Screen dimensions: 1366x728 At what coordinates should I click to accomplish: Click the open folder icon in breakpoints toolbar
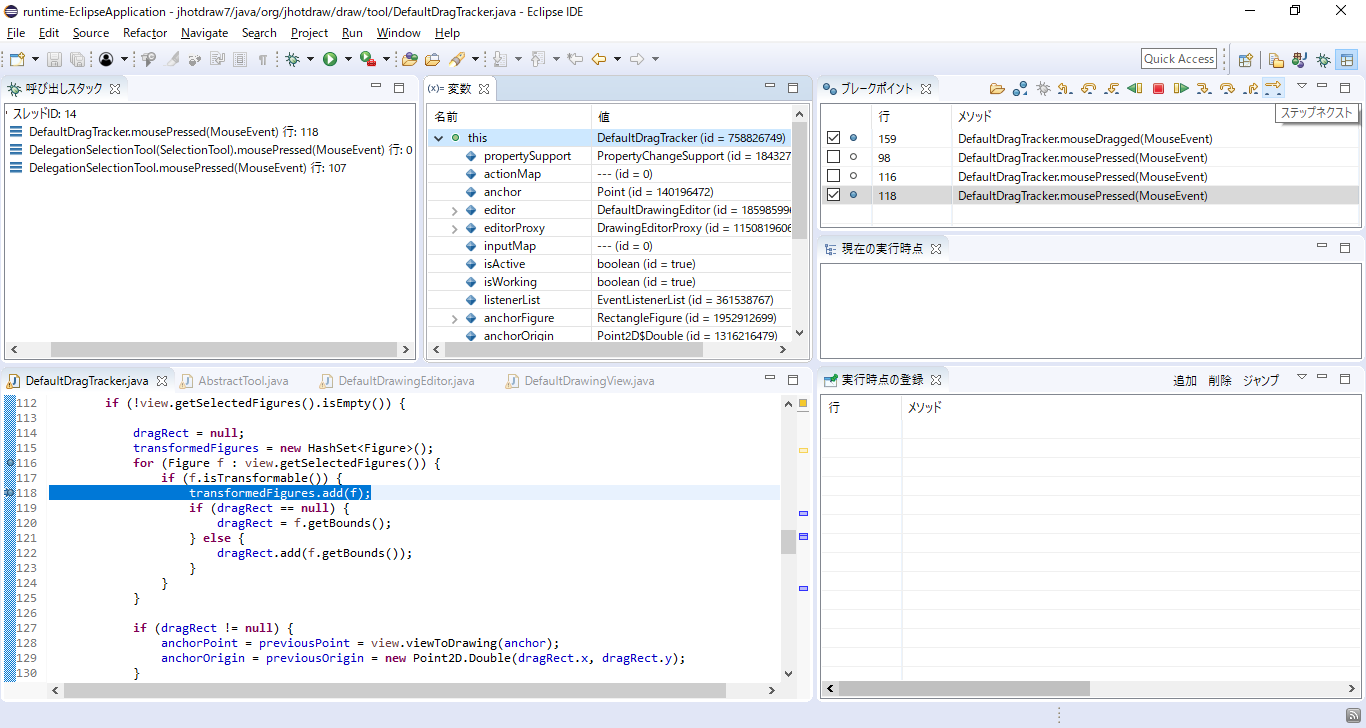[997, 89]
